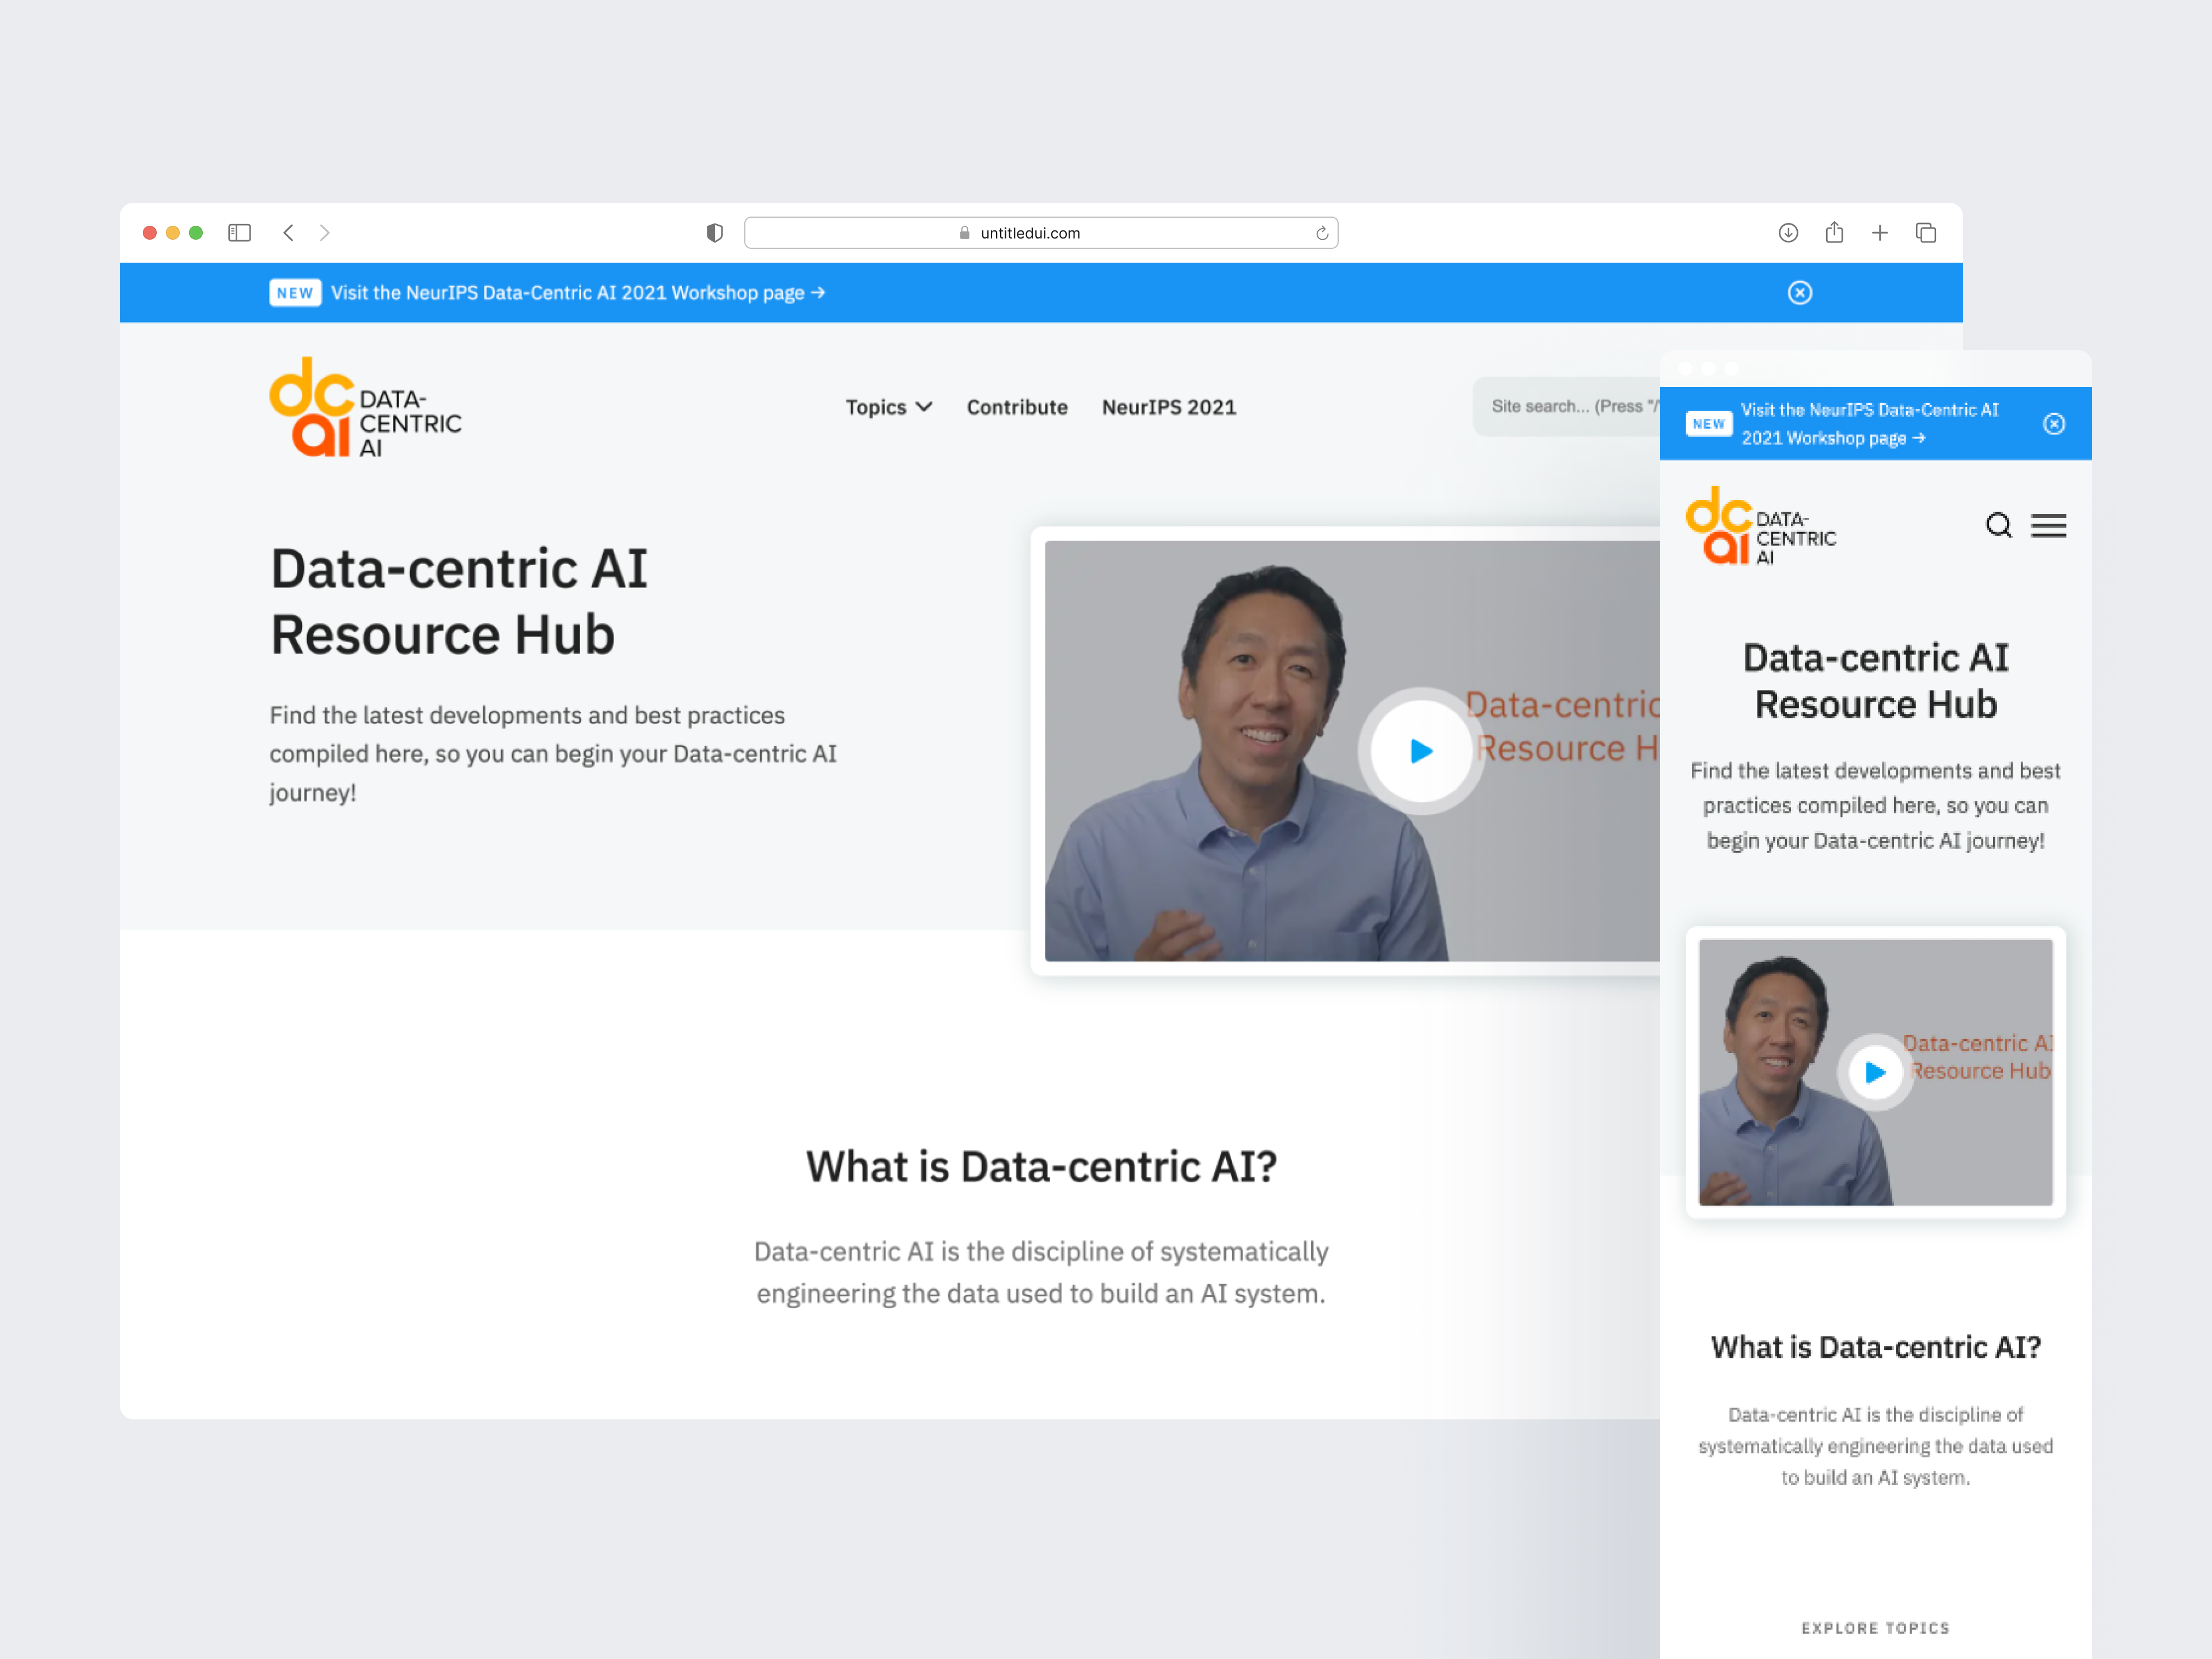This screenshot has height=1659, width=2212.
Task: Dismiss the NeurIPS workshop banner
Action: pyautogui.click(x=1799, y=292)
